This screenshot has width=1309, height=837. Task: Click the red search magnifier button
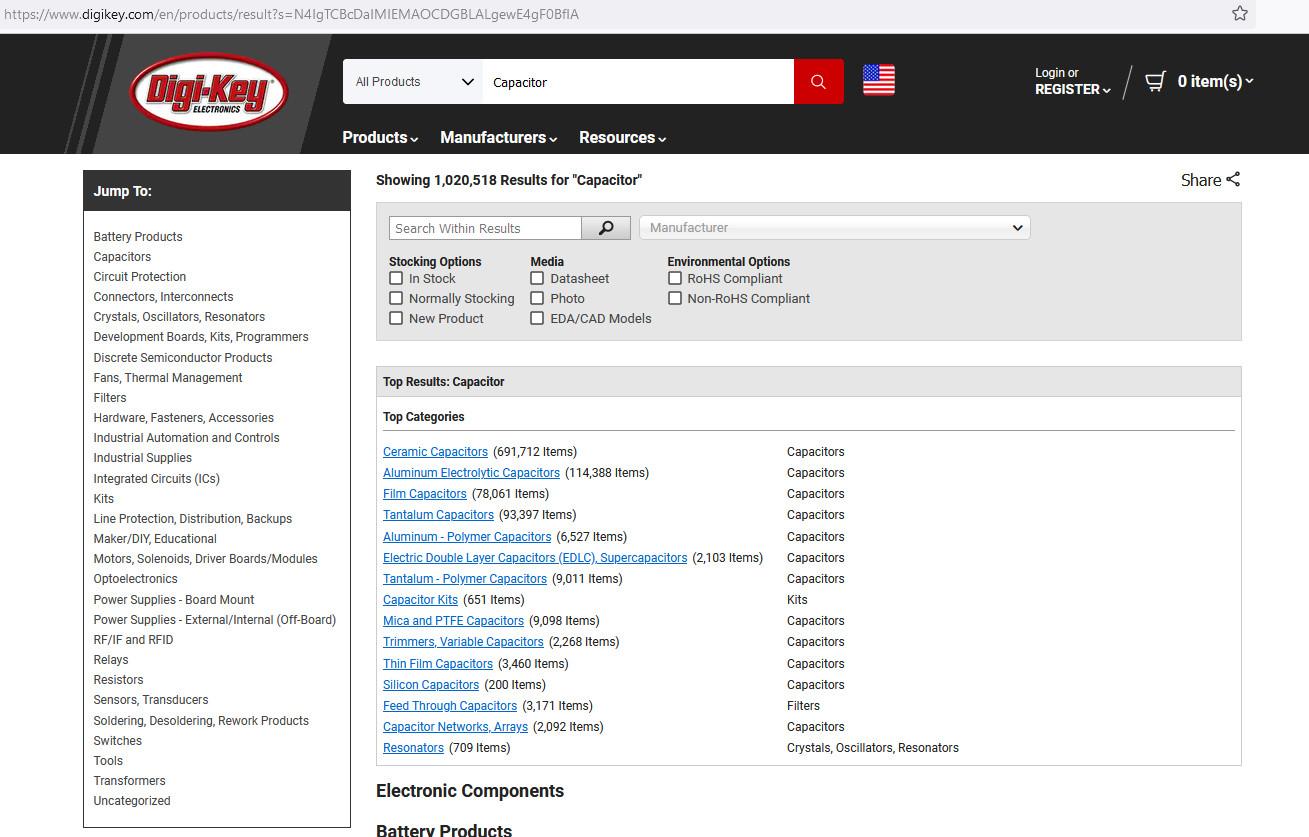[818, 82]
